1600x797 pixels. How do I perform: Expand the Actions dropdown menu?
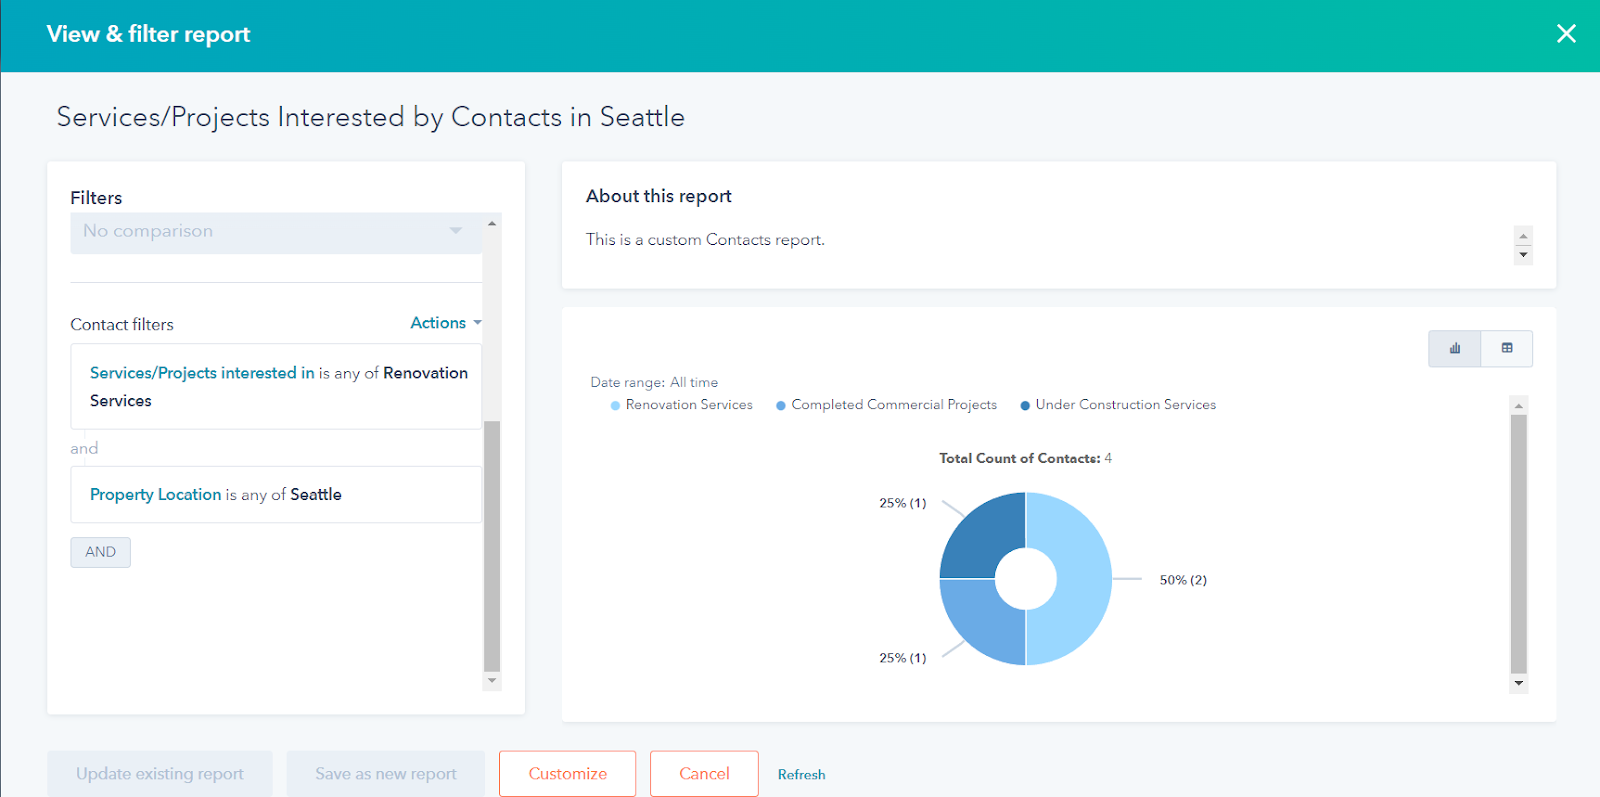click(445, 323)
